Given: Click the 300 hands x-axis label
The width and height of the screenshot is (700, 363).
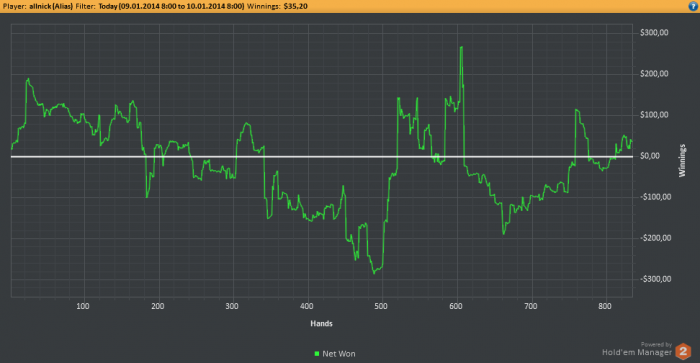Looking at the screenshot, I should coord(232,306).
